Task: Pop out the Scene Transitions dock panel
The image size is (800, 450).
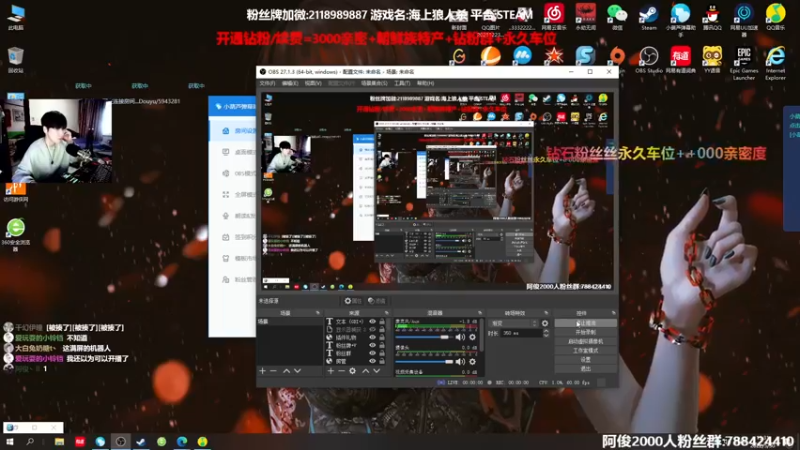Action: [546, 313]
